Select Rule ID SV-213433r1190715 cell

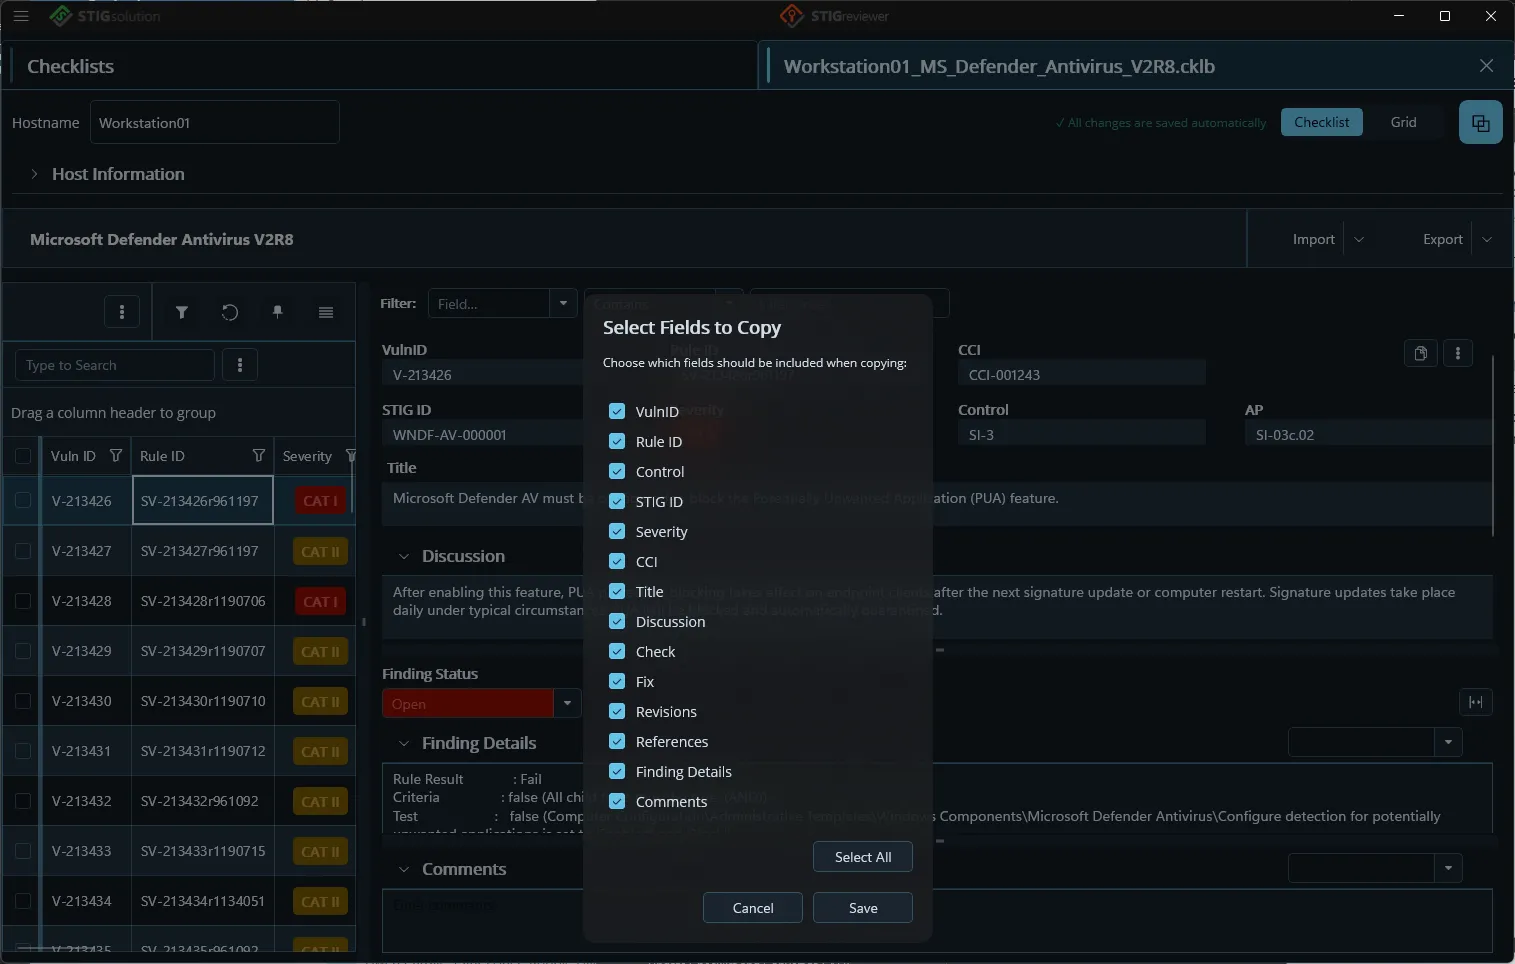pos(203,851)
